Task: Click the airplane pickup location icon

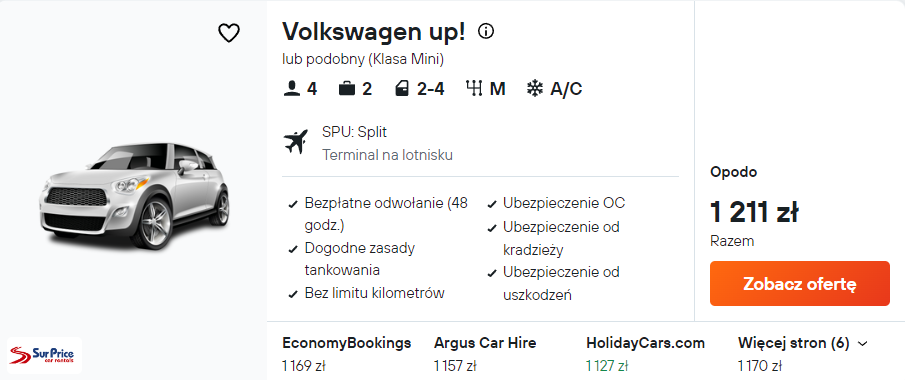Action: click(296, 142)
